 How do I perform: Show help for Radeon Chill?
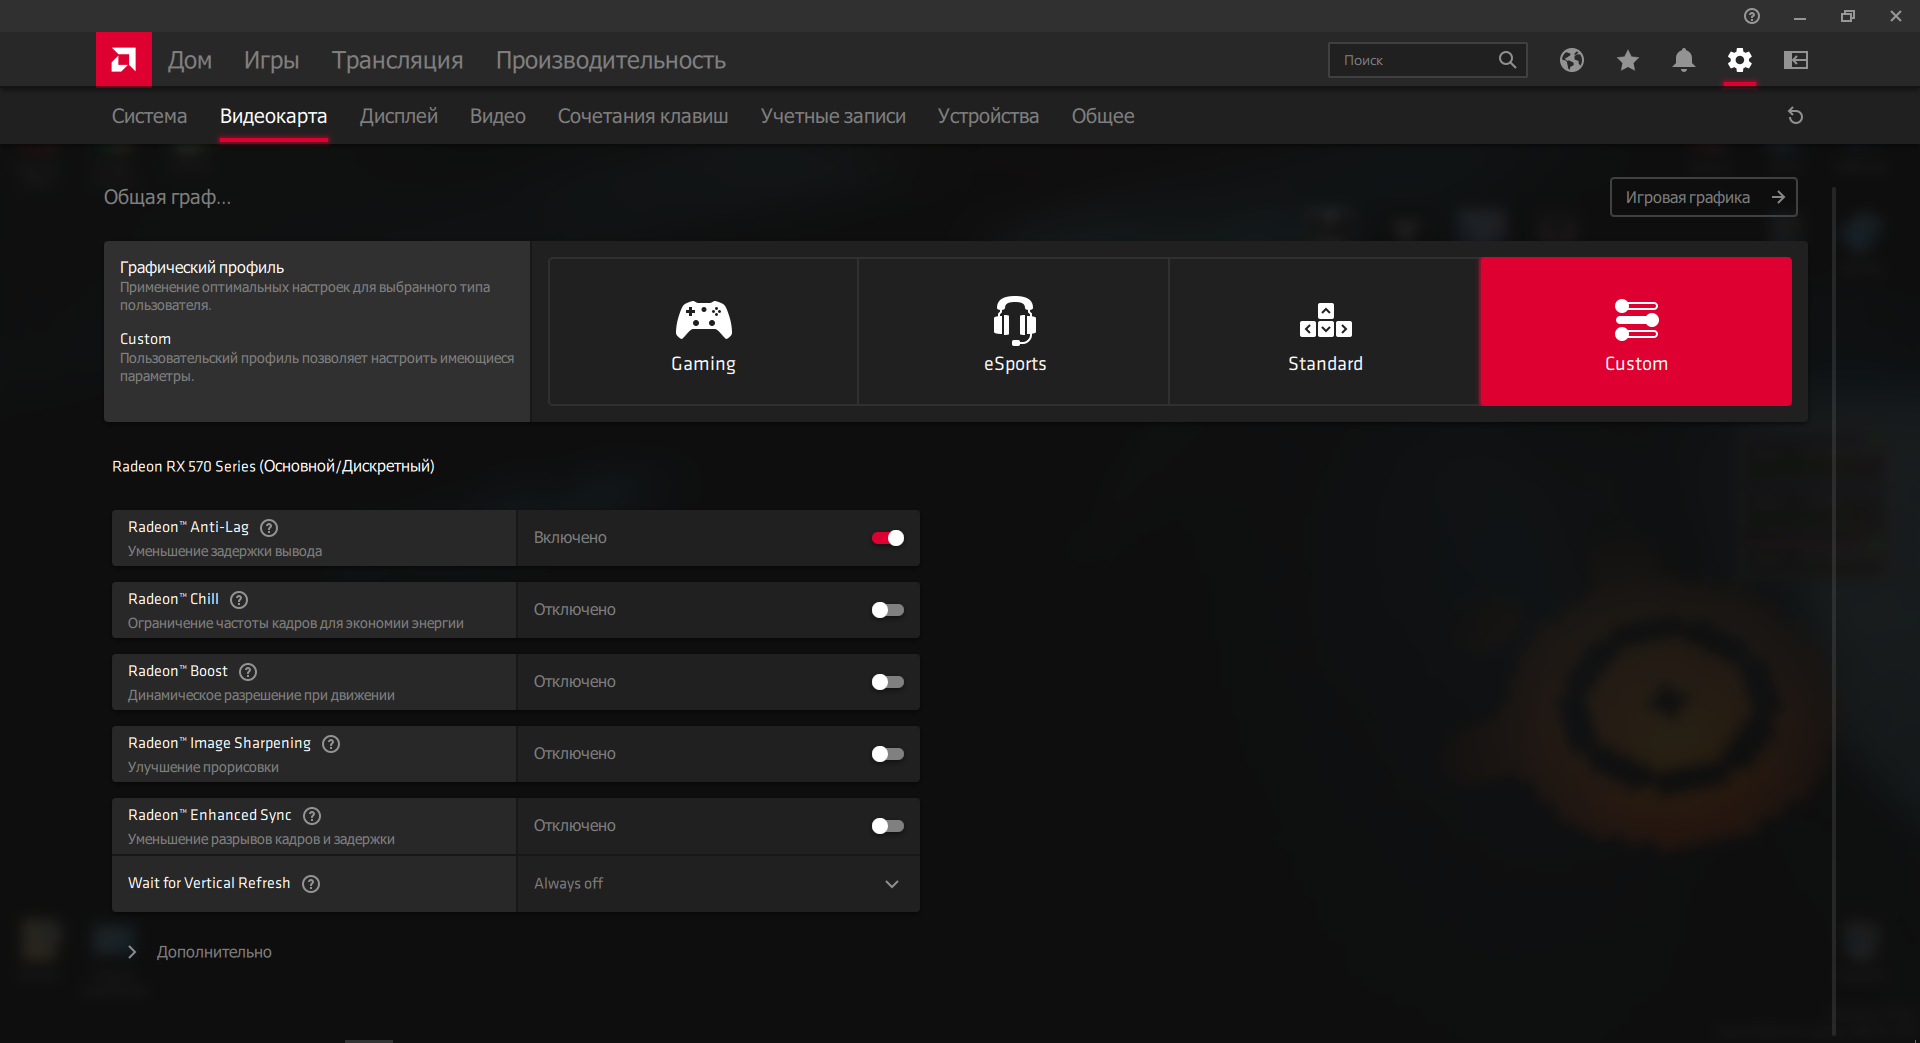[239, 600]
